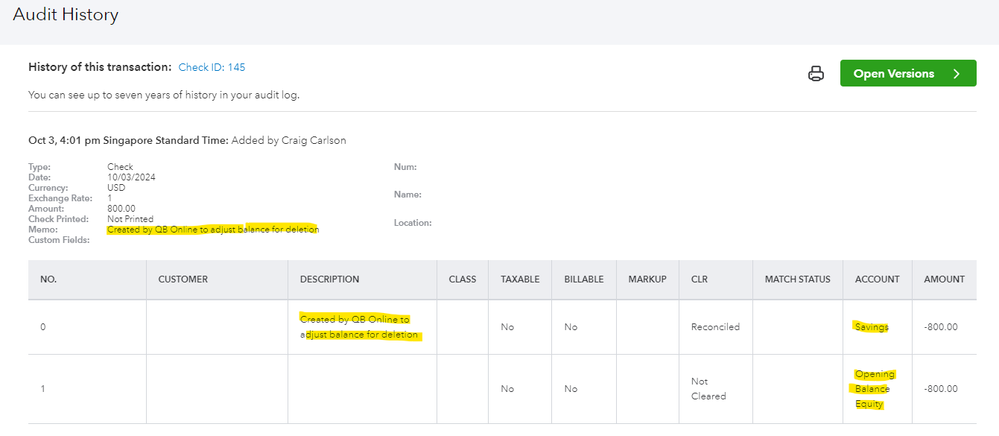Select the CUSTOMER column header
This screenshot has height=436, width=999.
(183, 280)
